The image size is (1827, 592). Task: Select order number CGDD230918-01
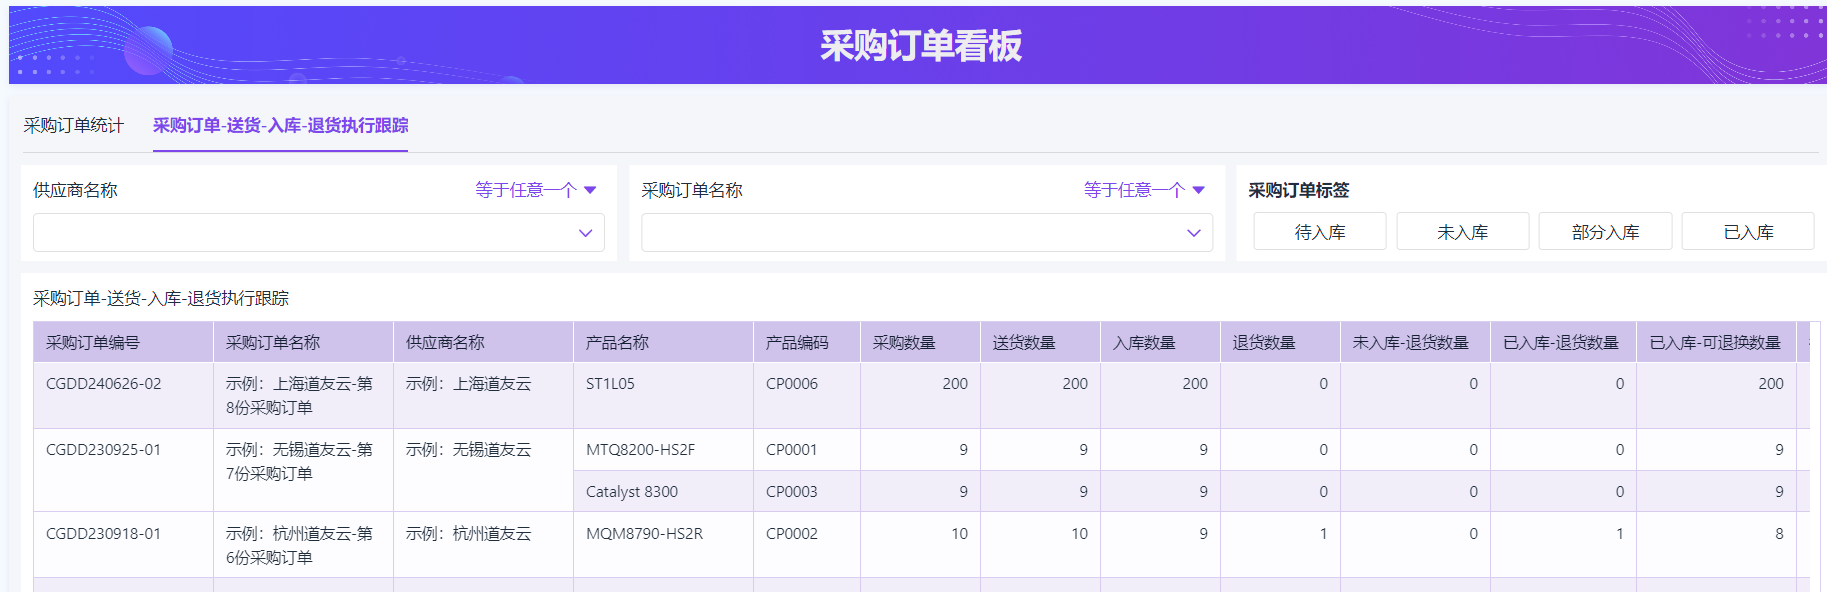click(104, 534)
